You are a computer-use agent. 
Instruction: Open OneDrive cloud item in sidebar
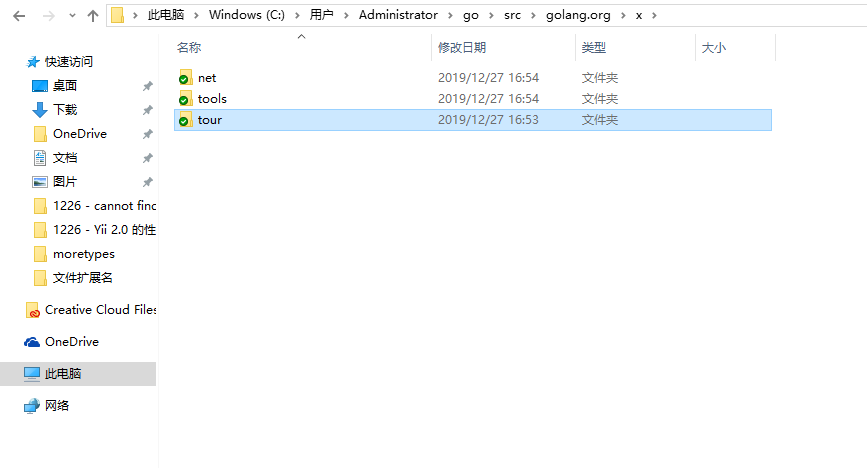point(72,342)
